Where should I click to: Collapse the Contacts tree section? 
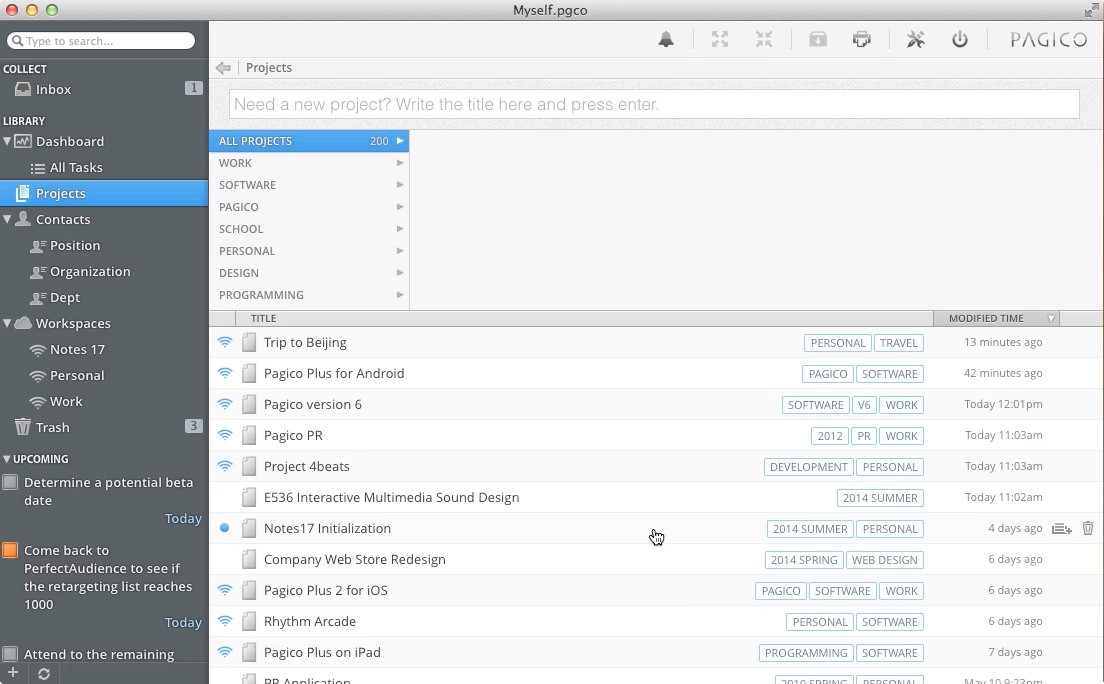(x=7, y=219)
